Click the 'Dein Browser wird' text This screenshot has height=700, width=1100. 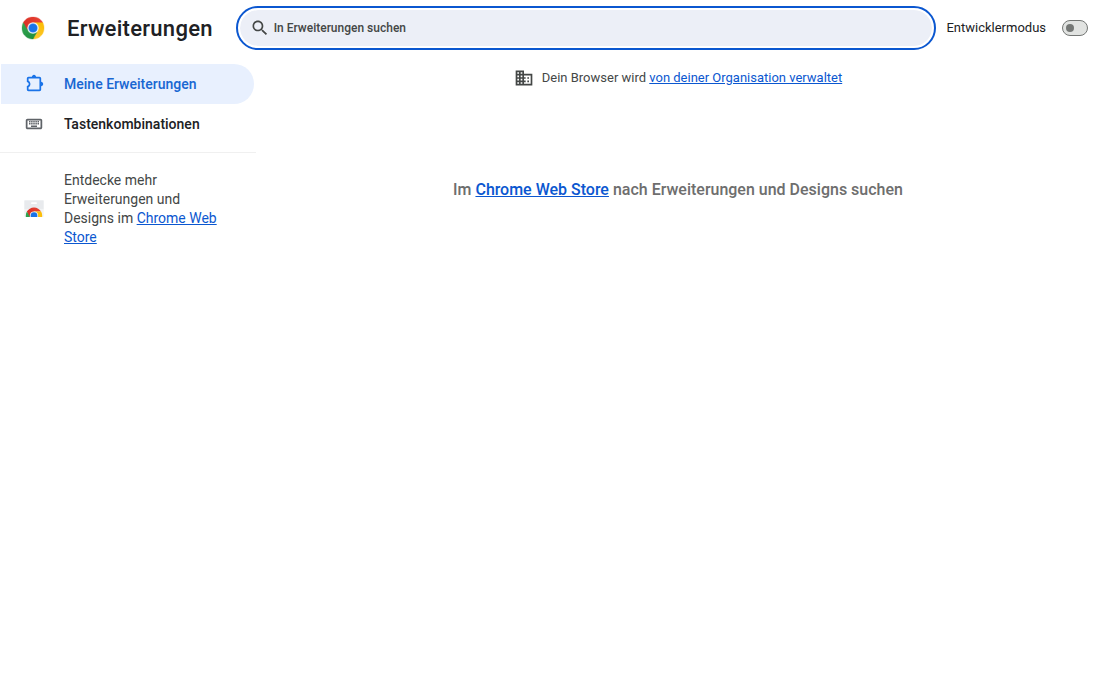593,78
